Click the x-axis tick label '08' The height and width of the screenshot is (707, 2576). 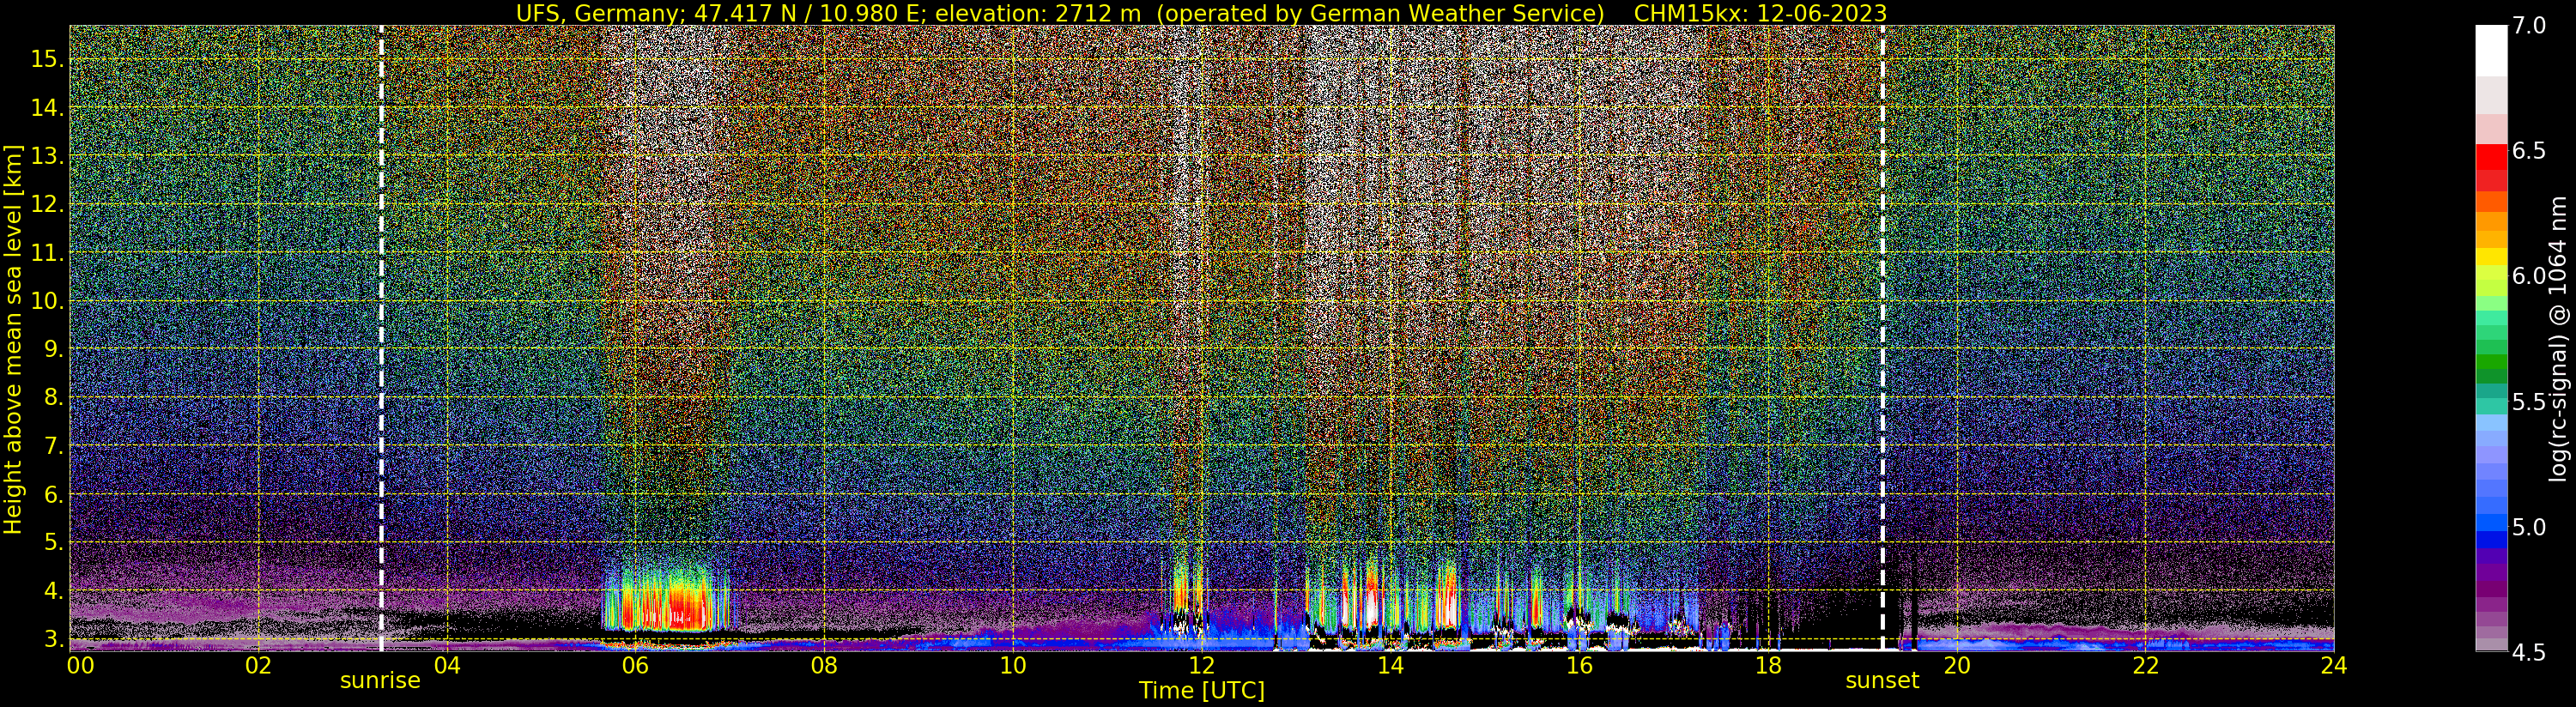824,665
